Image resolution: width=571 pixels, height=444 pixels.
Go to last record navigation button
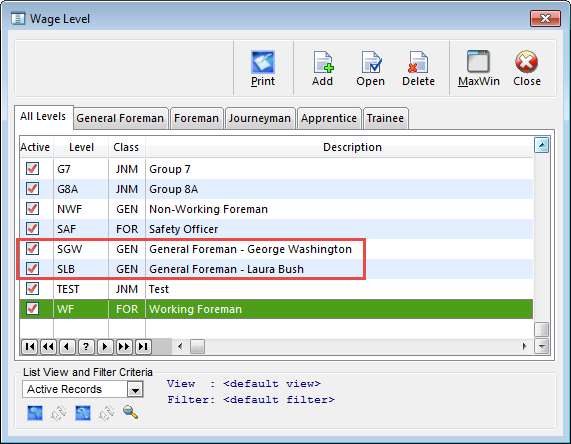click(143, 346)
